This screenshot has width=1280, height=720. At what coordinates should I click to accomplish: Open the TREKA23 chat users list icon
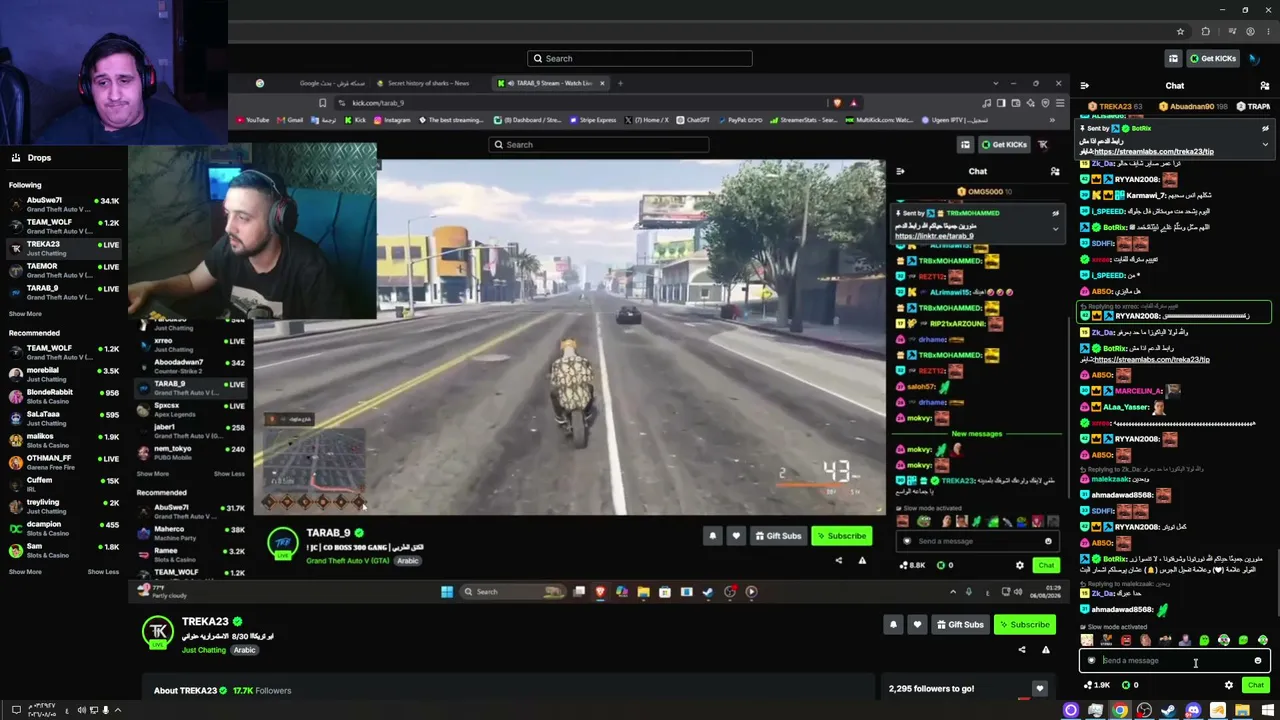[1265, 86]
